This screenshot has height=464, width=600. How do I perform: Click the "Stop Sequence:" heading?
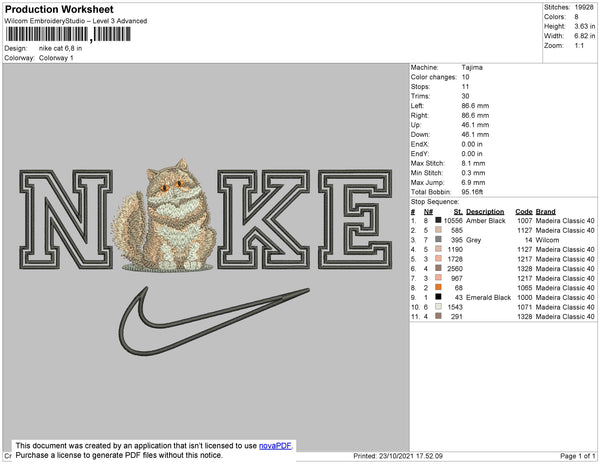(x=435, y=202)
